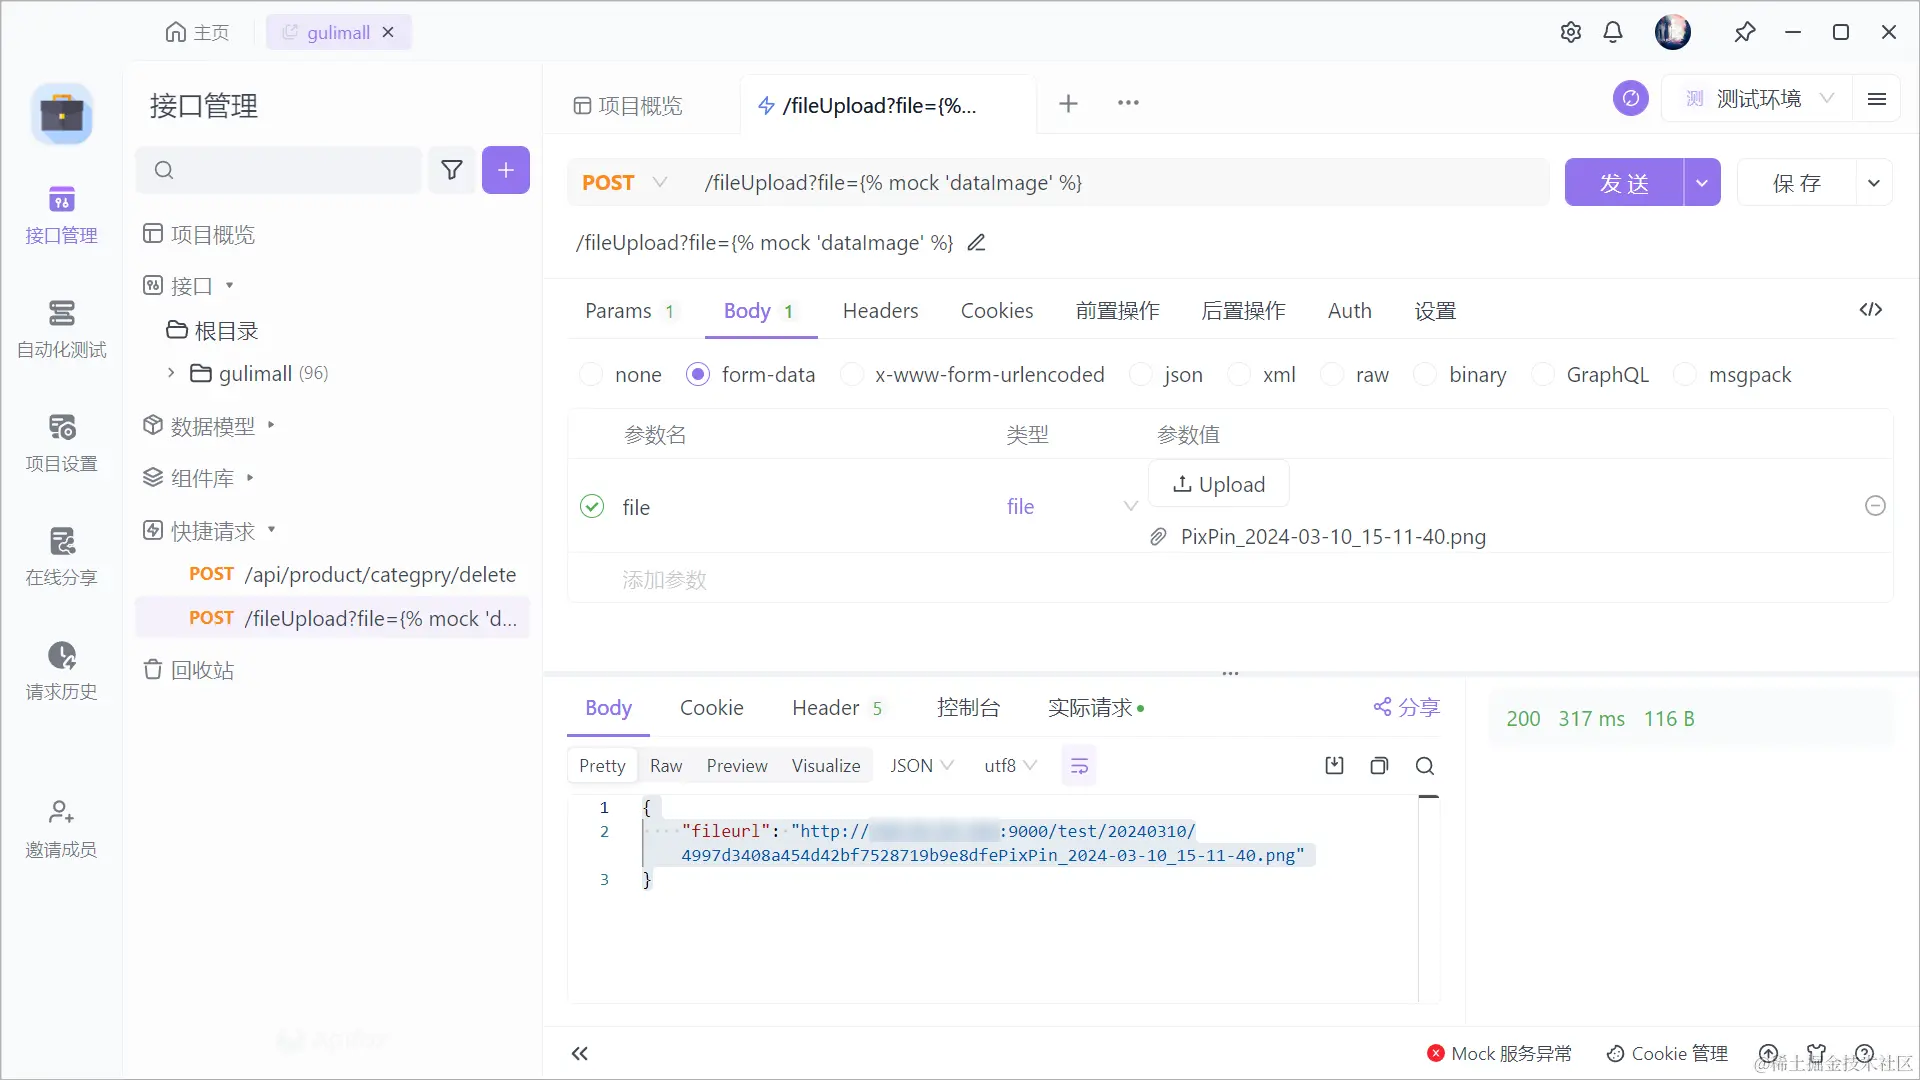Open the code generation icon
The width and height of the screenshot is (1920, 1080).
point(1870,310)
